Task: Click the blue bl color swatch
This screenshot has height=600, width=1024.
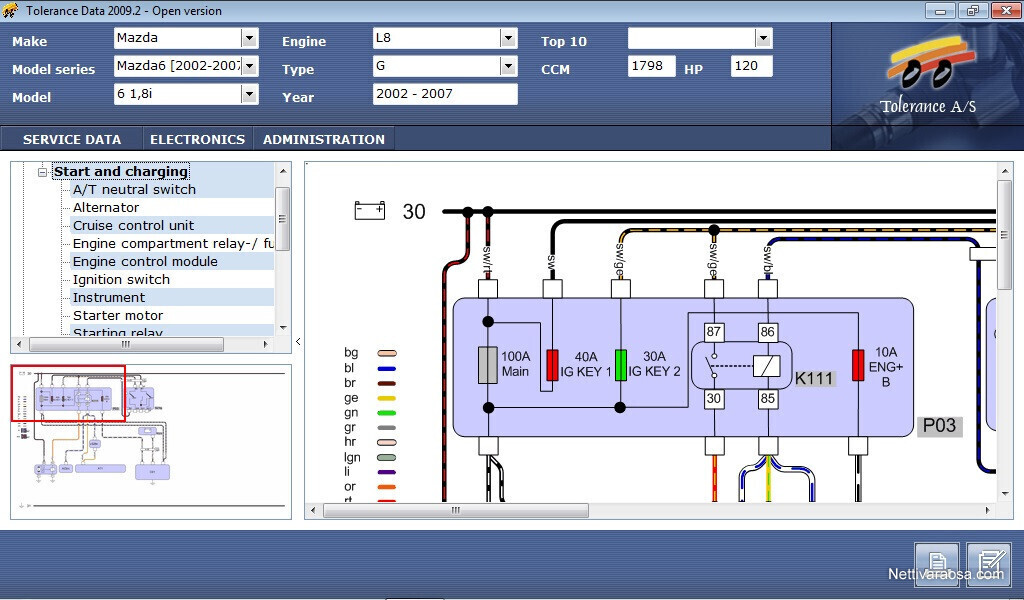Action: [x=387, y=368]
